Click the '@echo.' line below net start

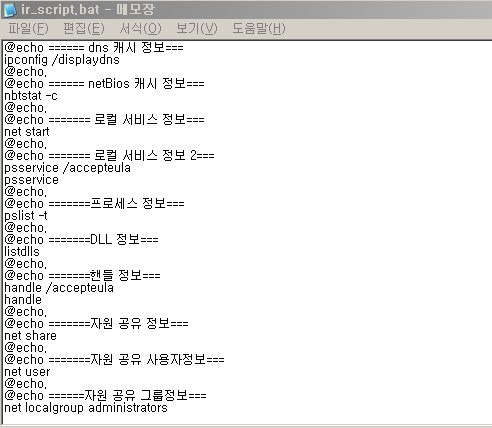pos(26,144)
